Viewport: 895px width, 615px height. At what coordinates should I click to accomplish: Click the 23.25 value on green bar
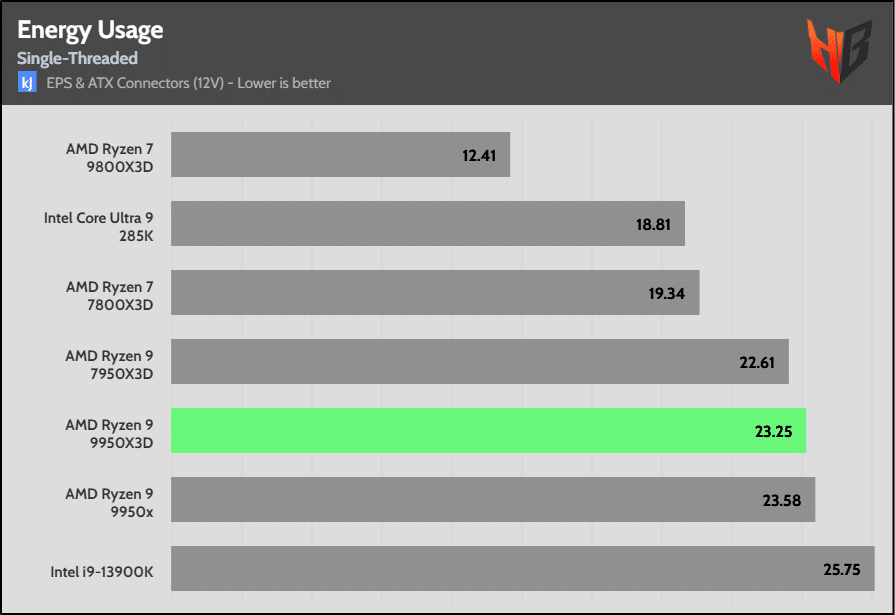pyautogui.click(x=774, y=431)
